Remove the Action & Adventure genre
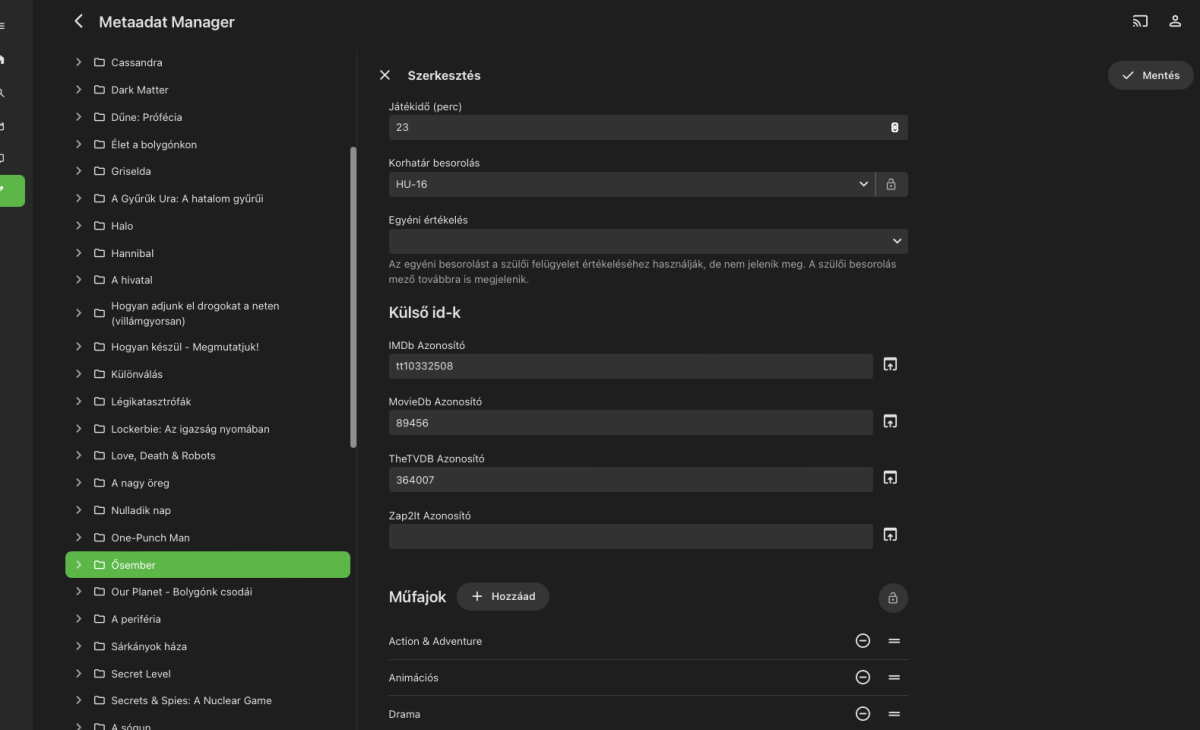The height and width of the screenshot is (730, 1200). (862, 641)
